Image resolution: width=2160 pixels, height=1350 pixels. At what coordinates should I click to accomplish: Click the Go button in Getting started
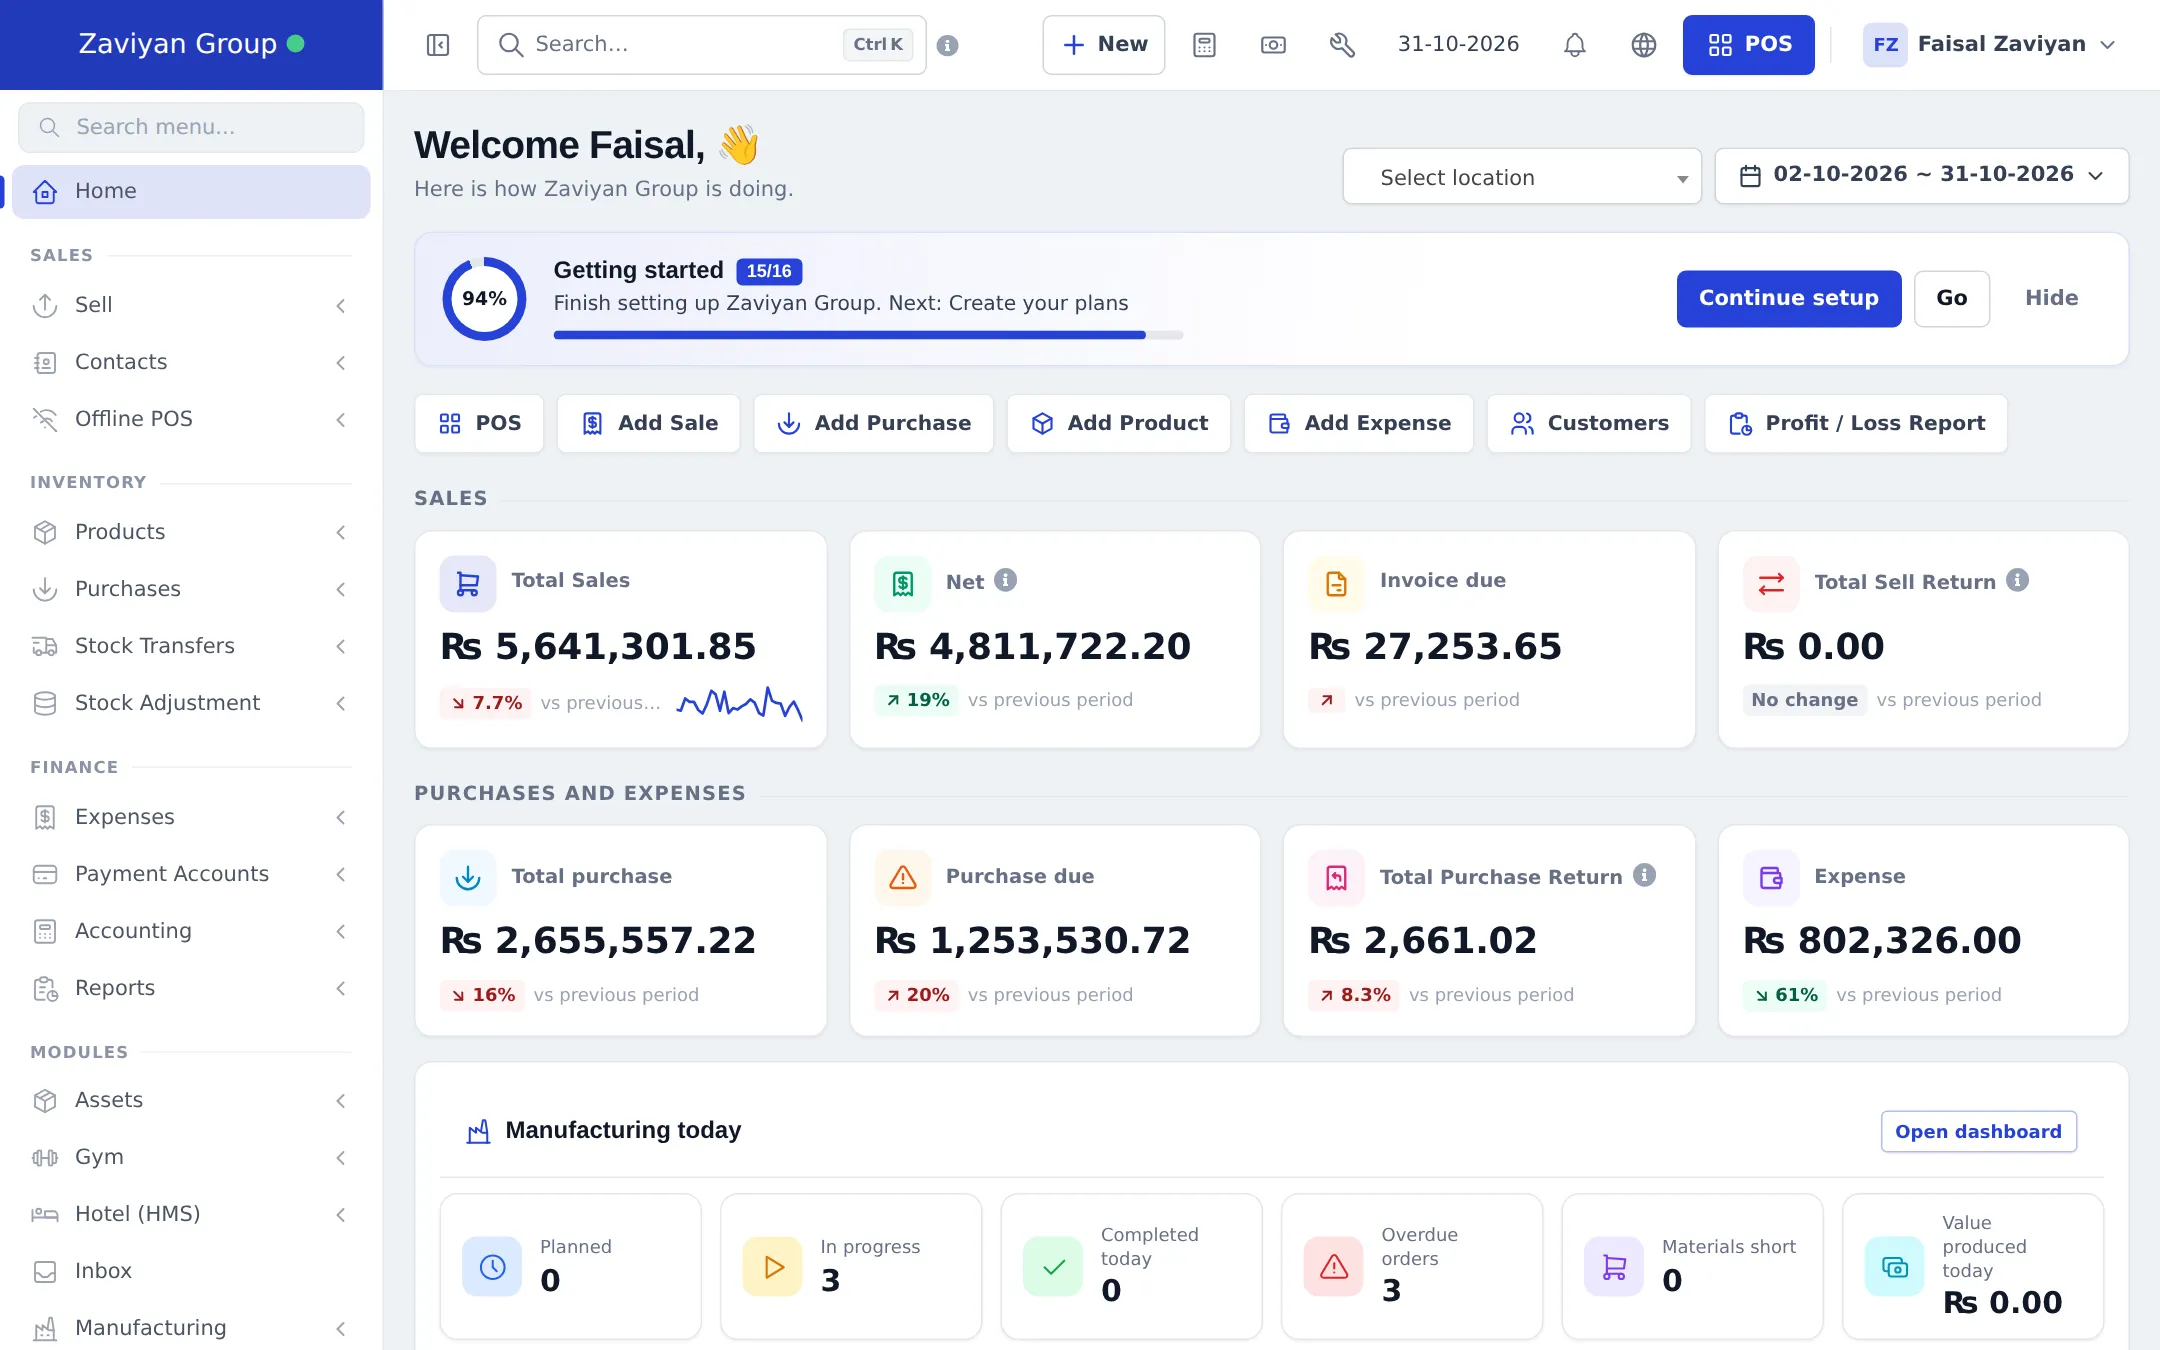click(x=1951, y=298)
